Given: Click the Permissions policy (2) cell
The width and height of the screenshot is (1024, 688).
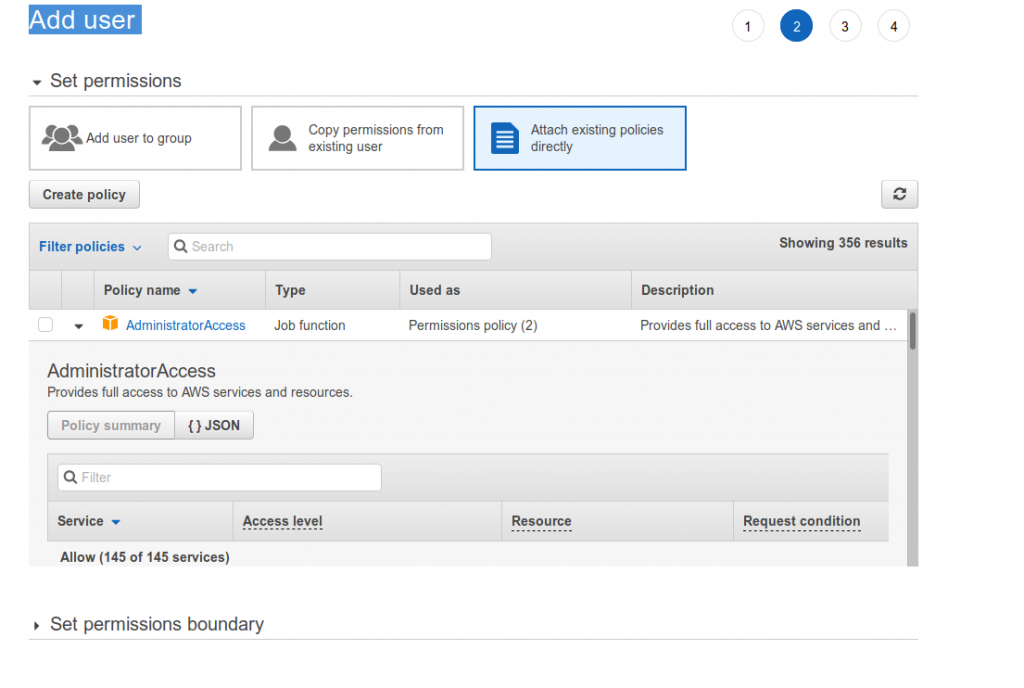Looking at the screenshot, I should (473, 325).
